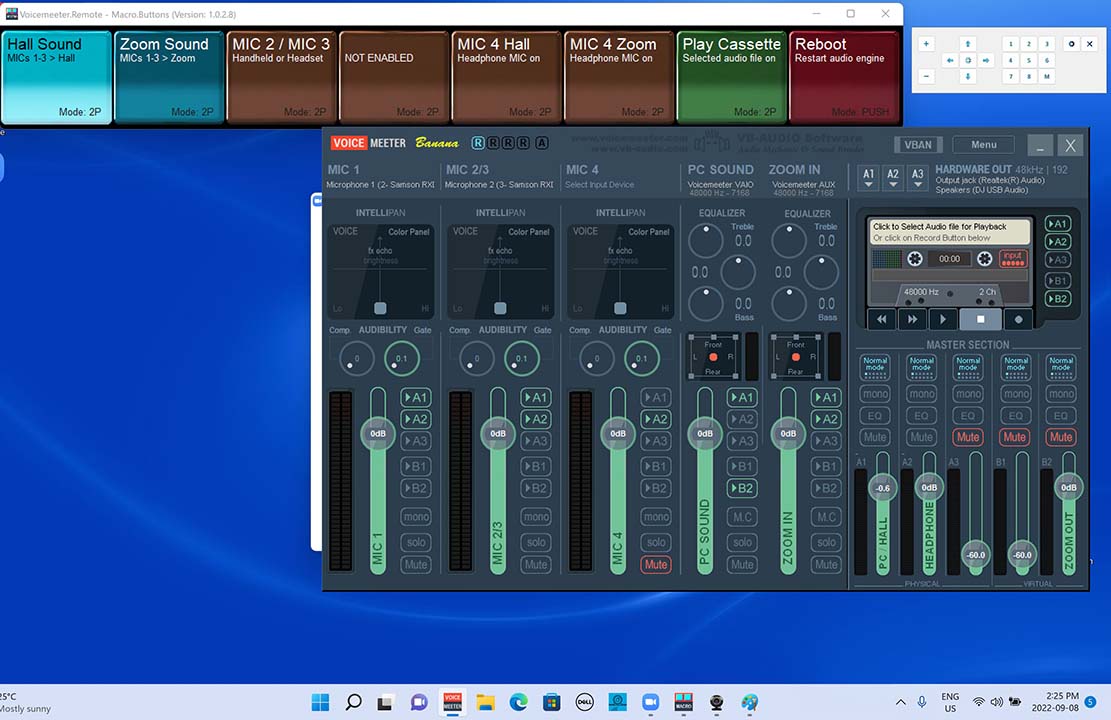The image size is (1111, 720).
Task: Click the cassette display to select an audio file
Action: pos(950,232)
